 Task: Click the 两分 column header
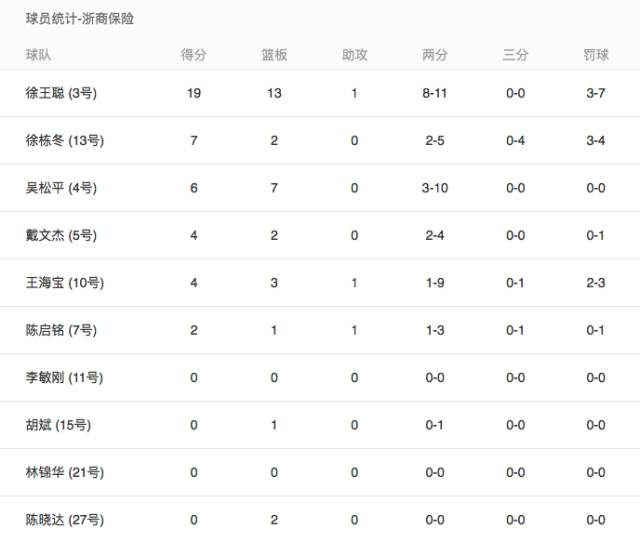[435, 55]
